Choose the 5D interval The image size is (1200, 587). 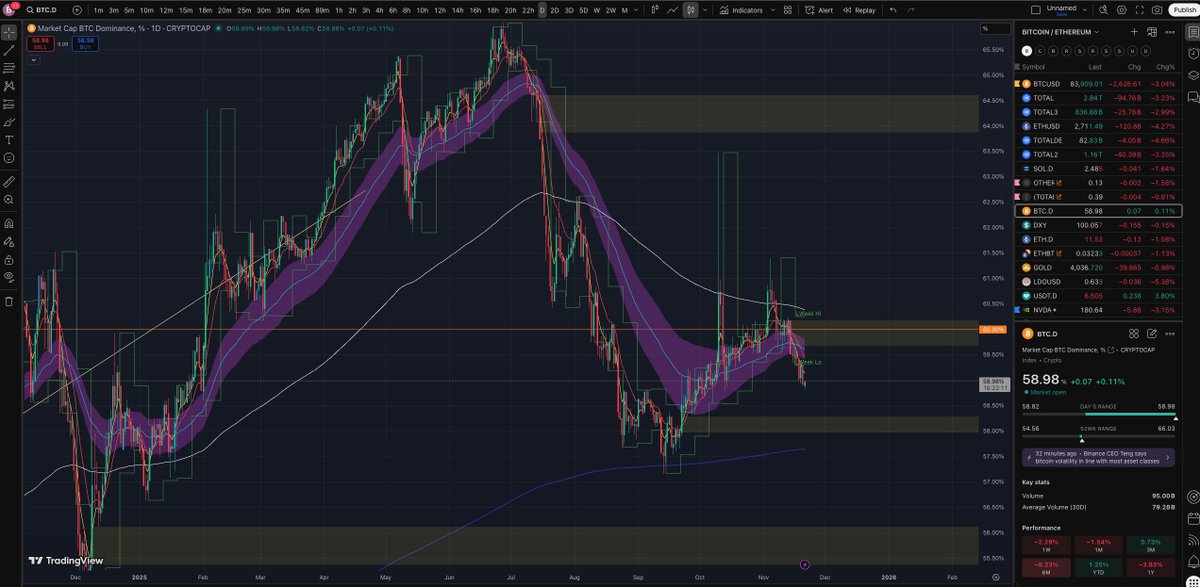click(x=584, y=10)
